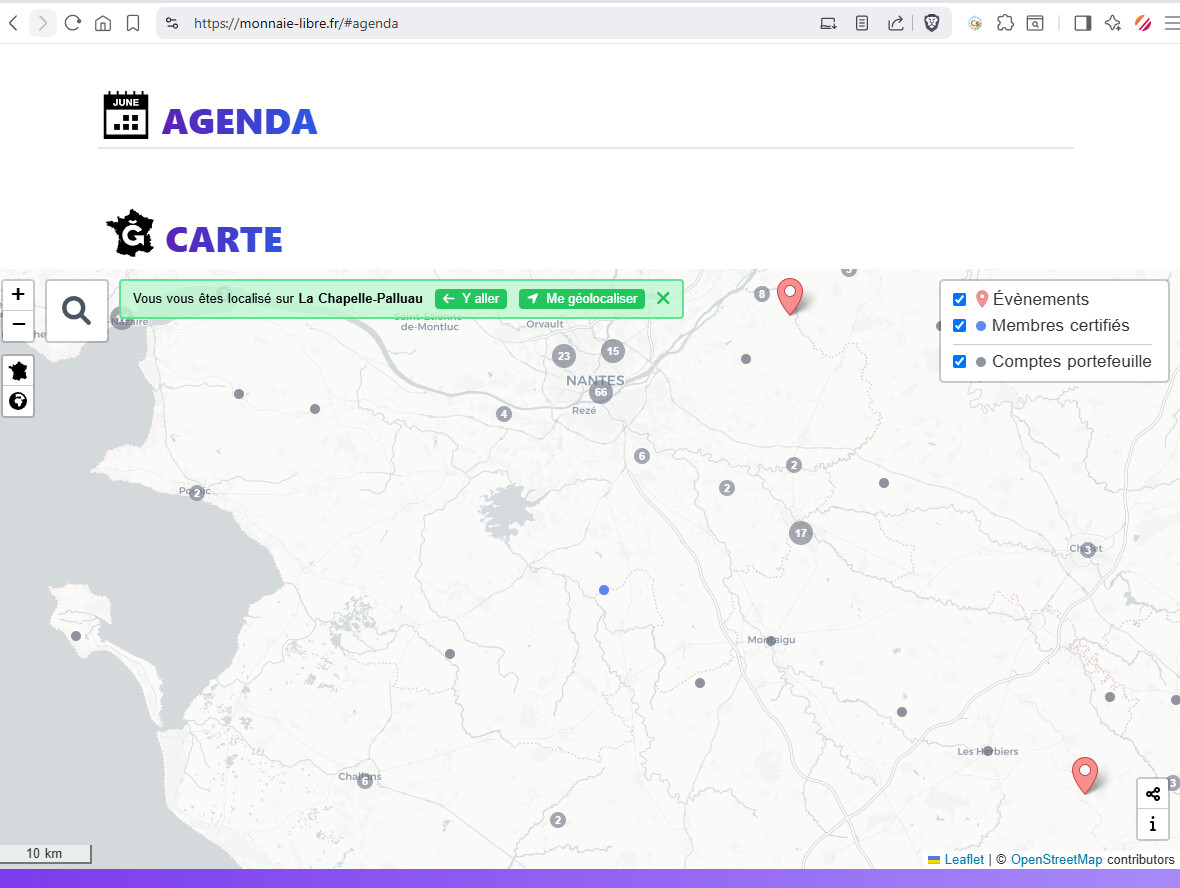This screenshot has height=888, width=1180.
Task: Expand the Nantes cluster marked 66
Action: (x=600, y=392)
